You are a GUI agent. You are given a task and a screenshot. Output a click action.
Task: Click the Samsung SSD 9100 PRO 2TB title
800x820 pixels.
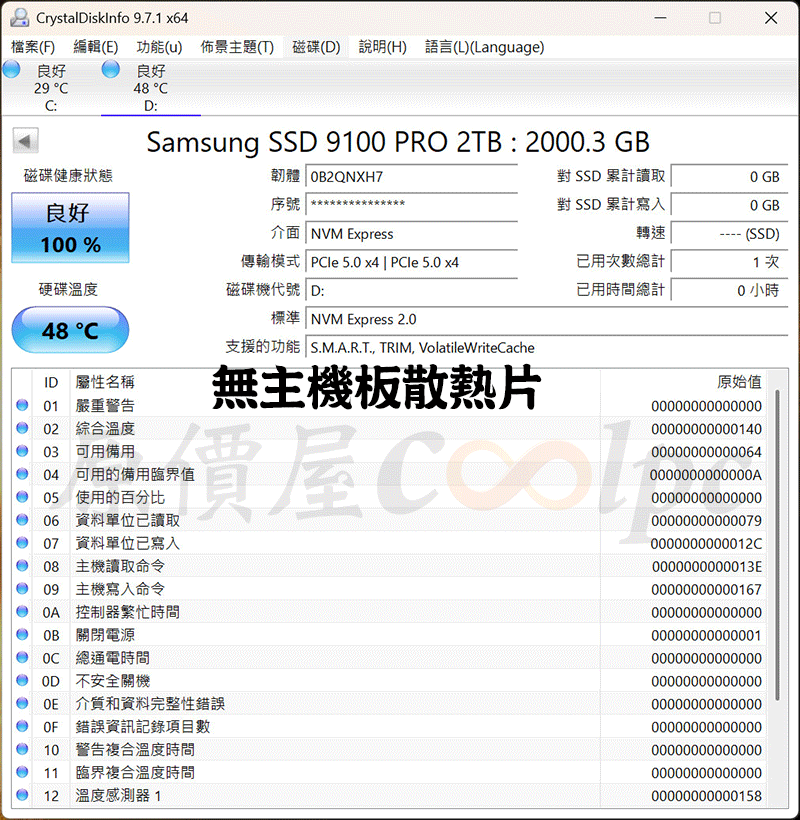coord(398,142)
